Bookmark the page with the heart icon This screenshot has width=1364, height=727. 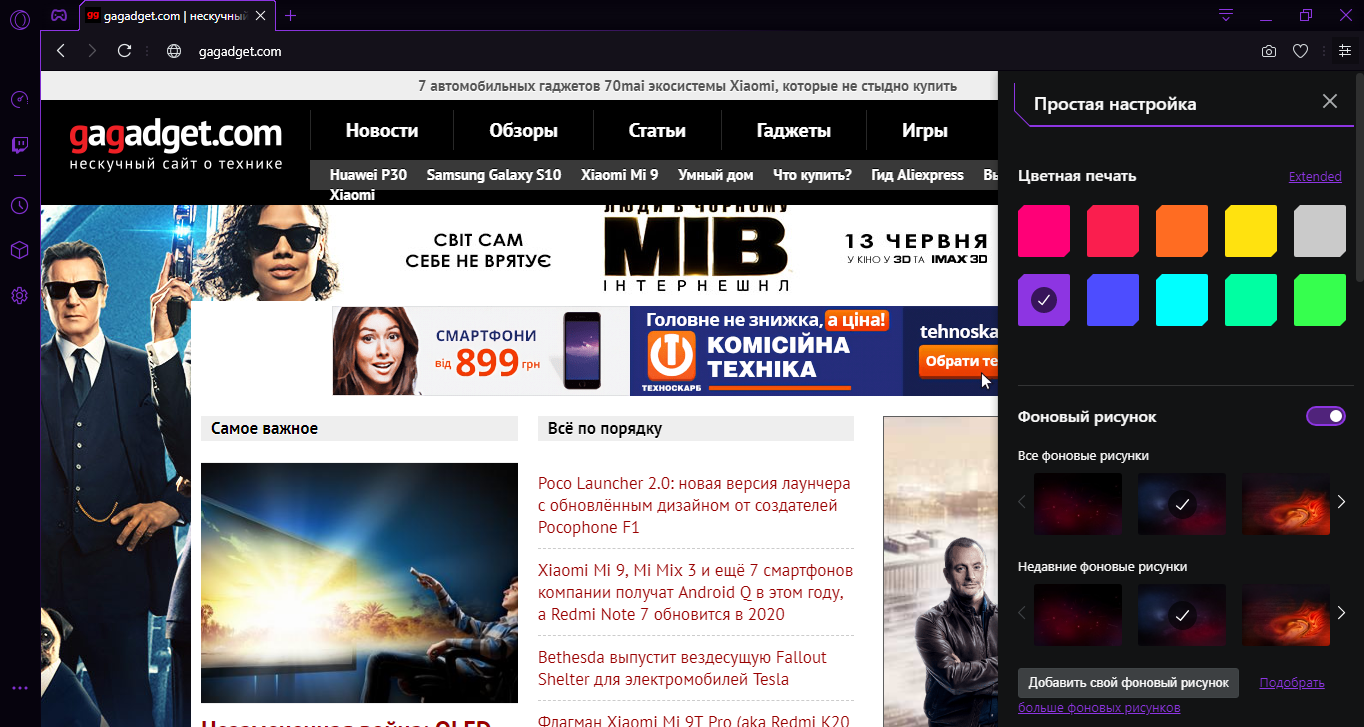point(1300,51)
